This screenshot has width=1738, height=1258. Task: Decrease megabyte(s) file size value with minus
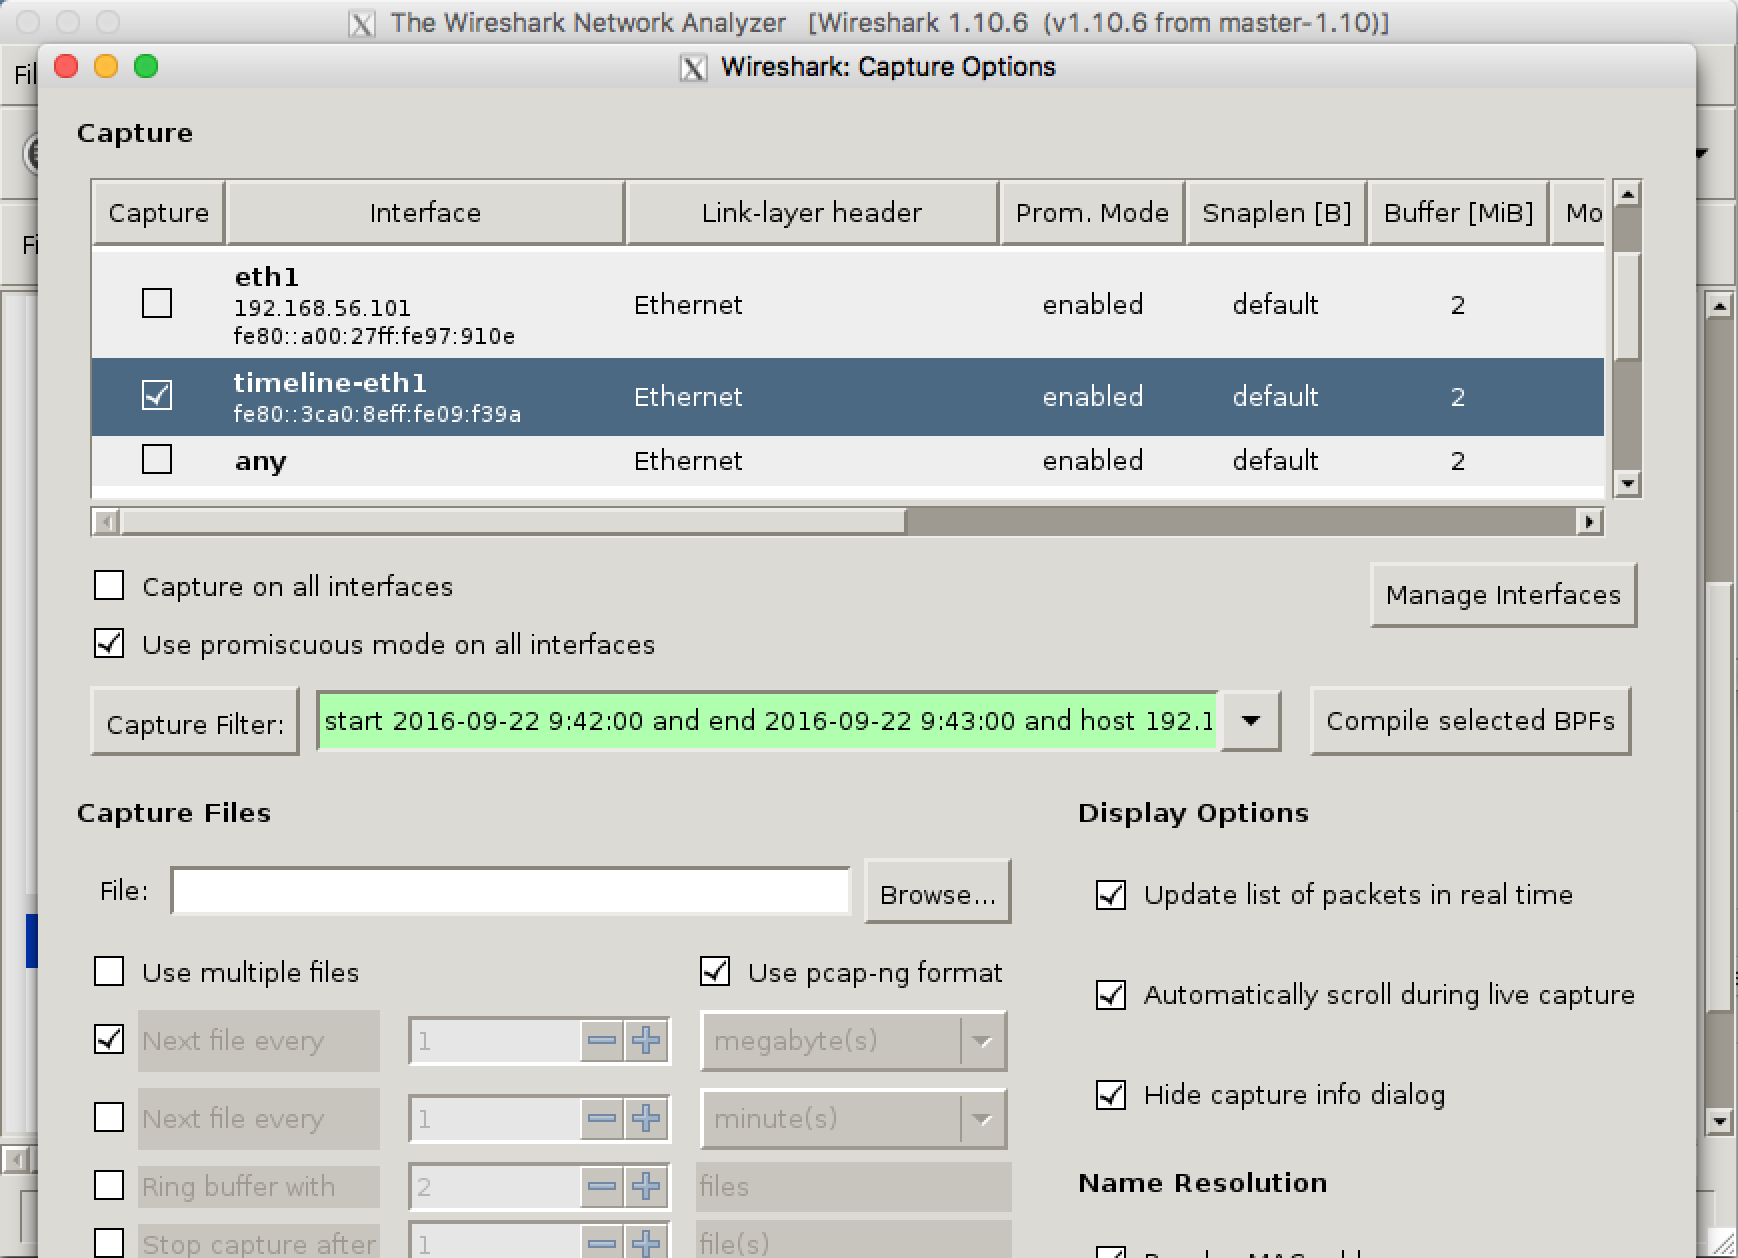point(602,1041)
